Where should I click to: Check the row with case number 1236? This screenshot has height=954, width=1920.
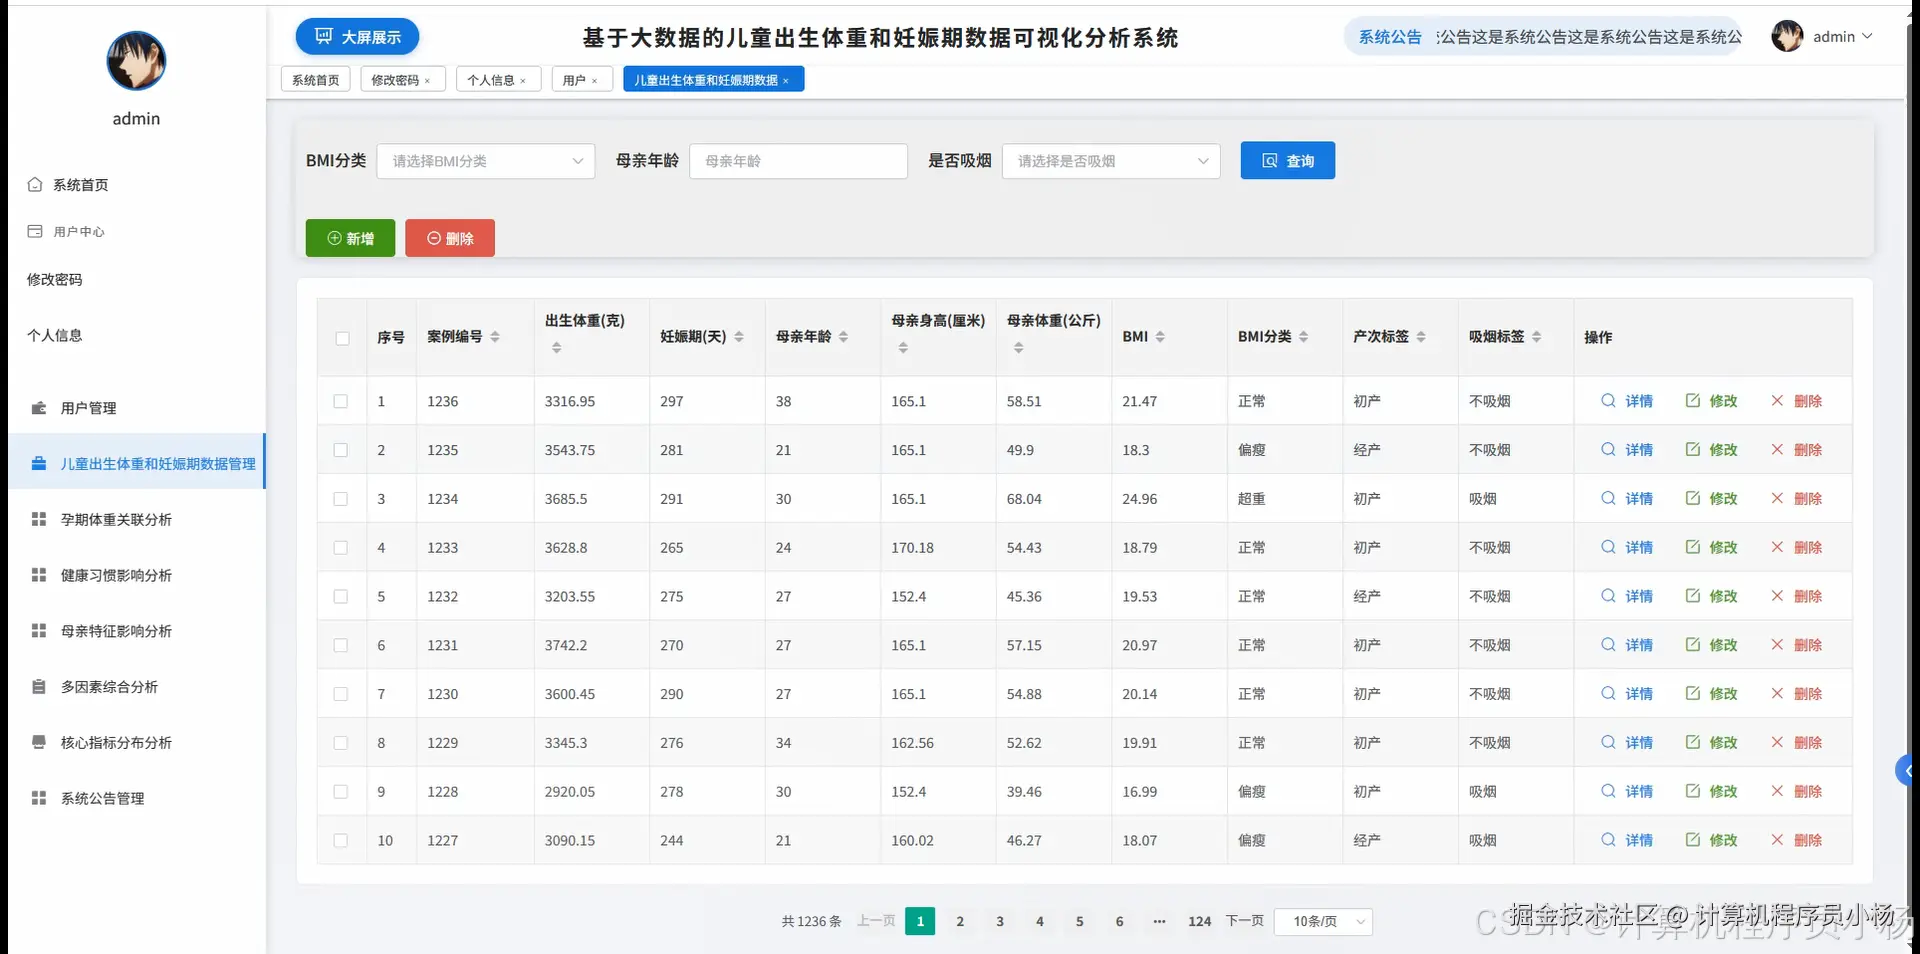(x=341, y=401)
